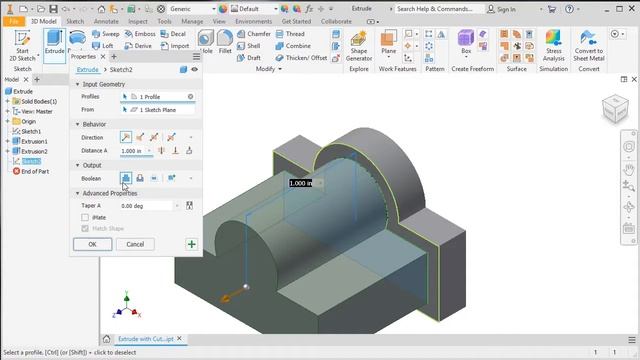The image size is (640, 360).
Task: Cancel the Extrude properties dialog
Action: [135, 244]
